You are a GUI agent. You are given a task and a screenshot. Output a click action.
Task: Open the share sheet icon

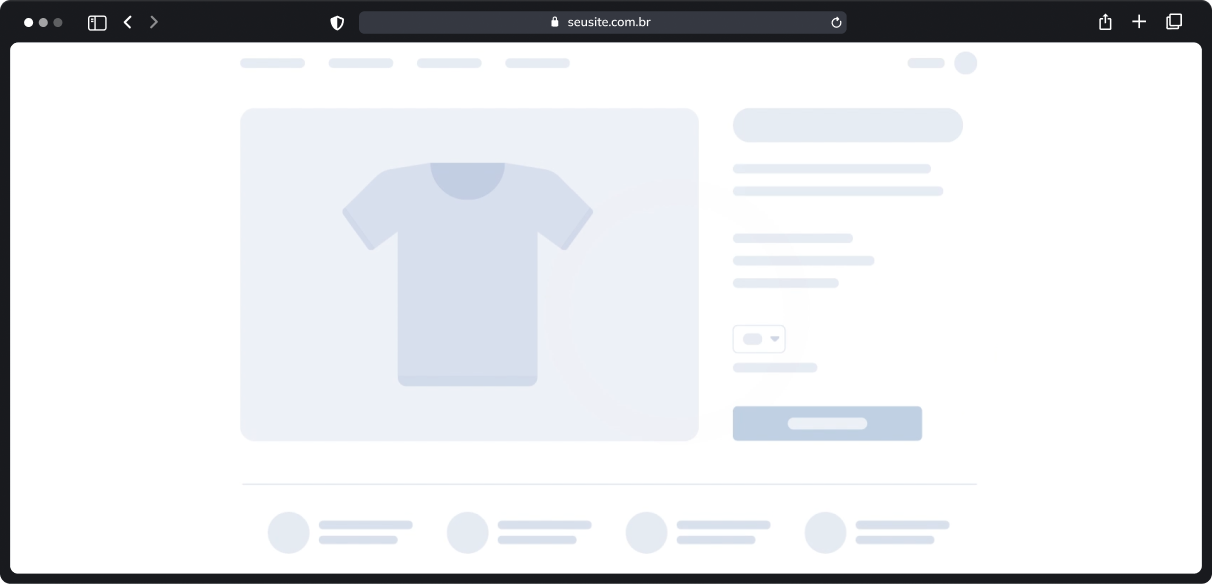coord(1105,21)
